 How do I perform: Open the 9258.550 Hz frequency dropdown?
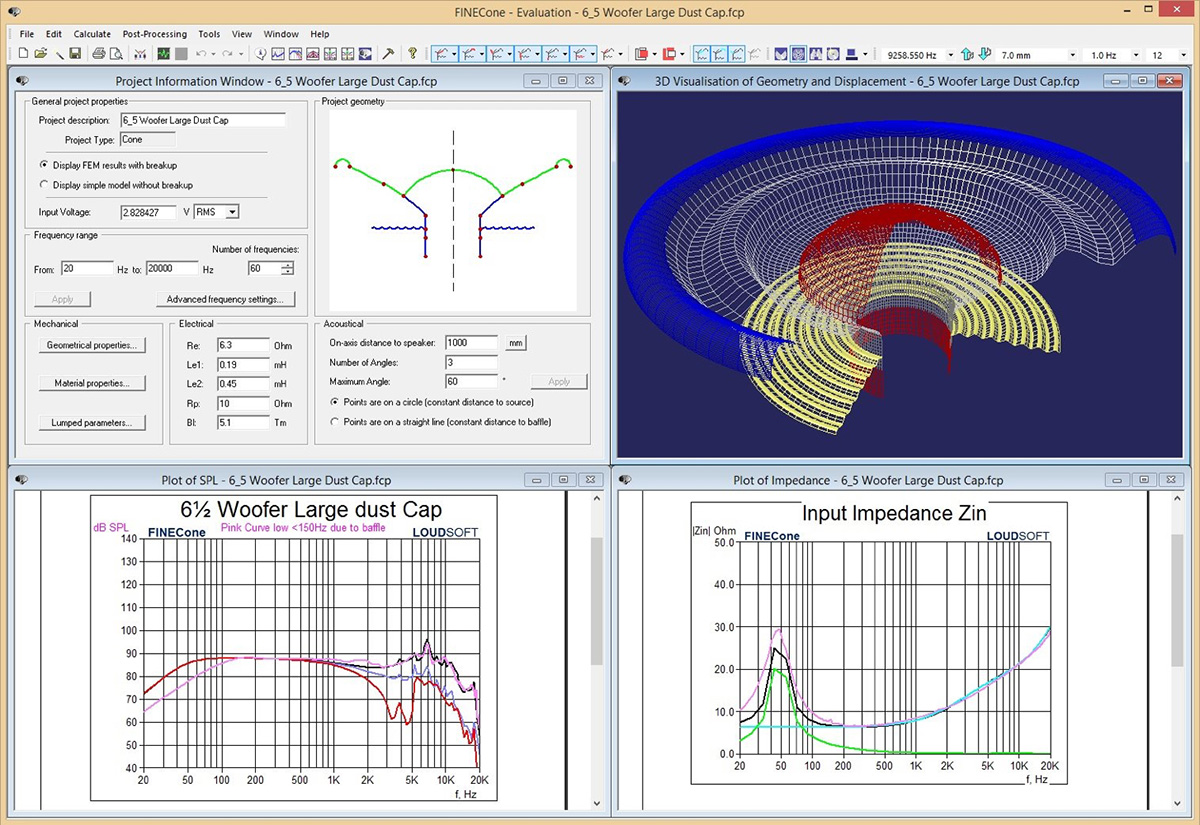coord(951,55)
